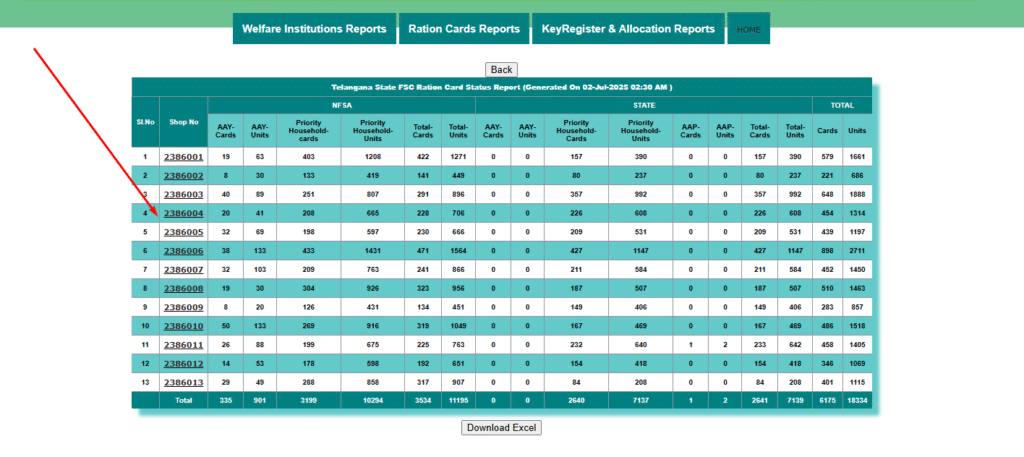
Task: Select total units value 18334
Action: tap(857, 401)
